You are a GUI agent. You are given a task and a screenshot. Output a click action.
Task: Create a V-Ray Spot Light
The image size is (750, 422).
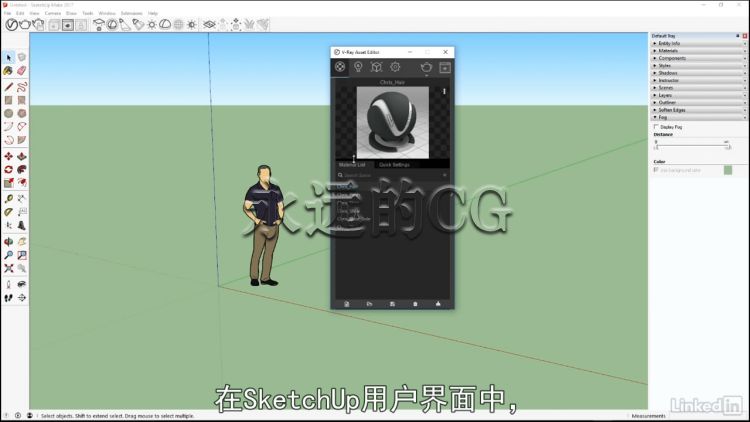coord(125,24)
